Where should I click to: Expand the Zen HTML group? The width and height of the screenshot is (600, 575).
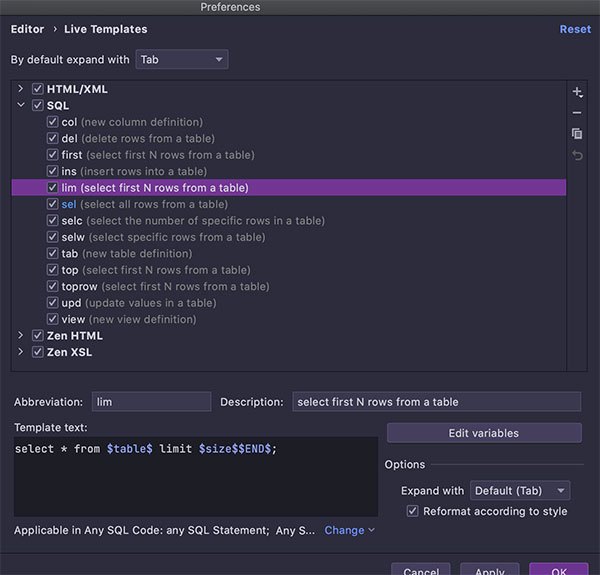(21, 336)
